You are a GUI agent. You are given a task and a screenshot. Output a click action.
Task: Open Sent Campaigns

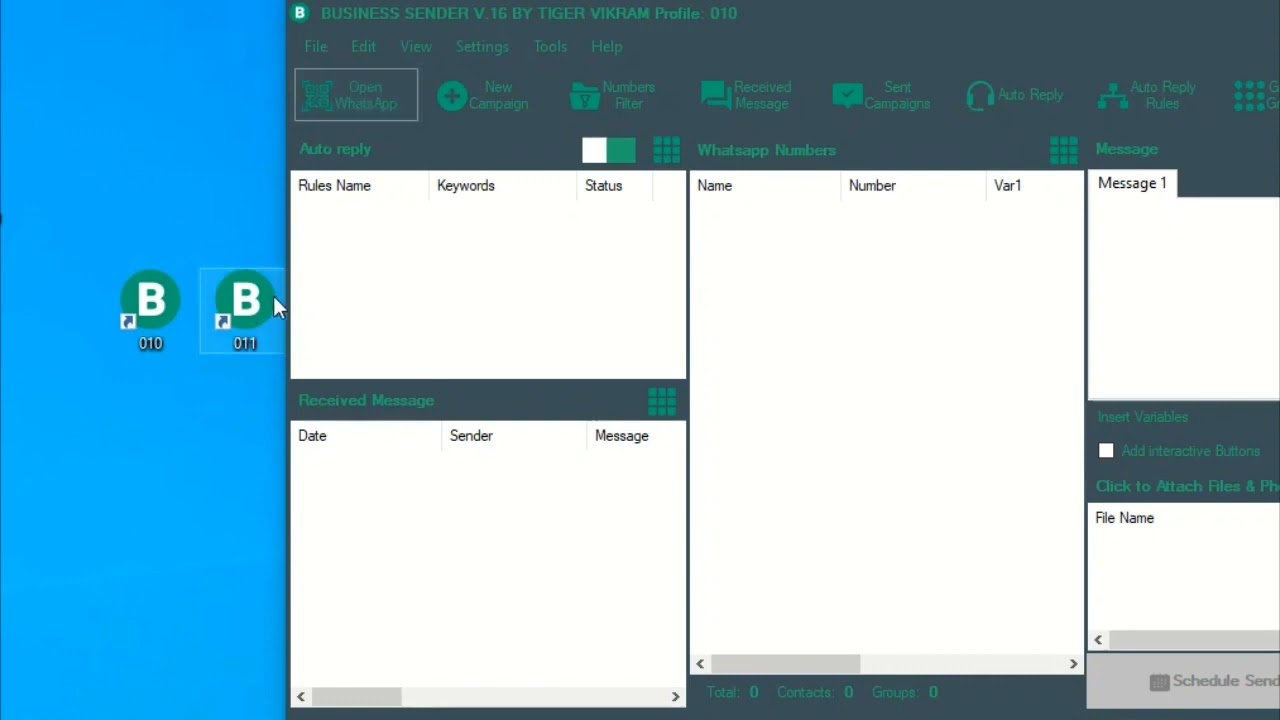pos(880,95)
